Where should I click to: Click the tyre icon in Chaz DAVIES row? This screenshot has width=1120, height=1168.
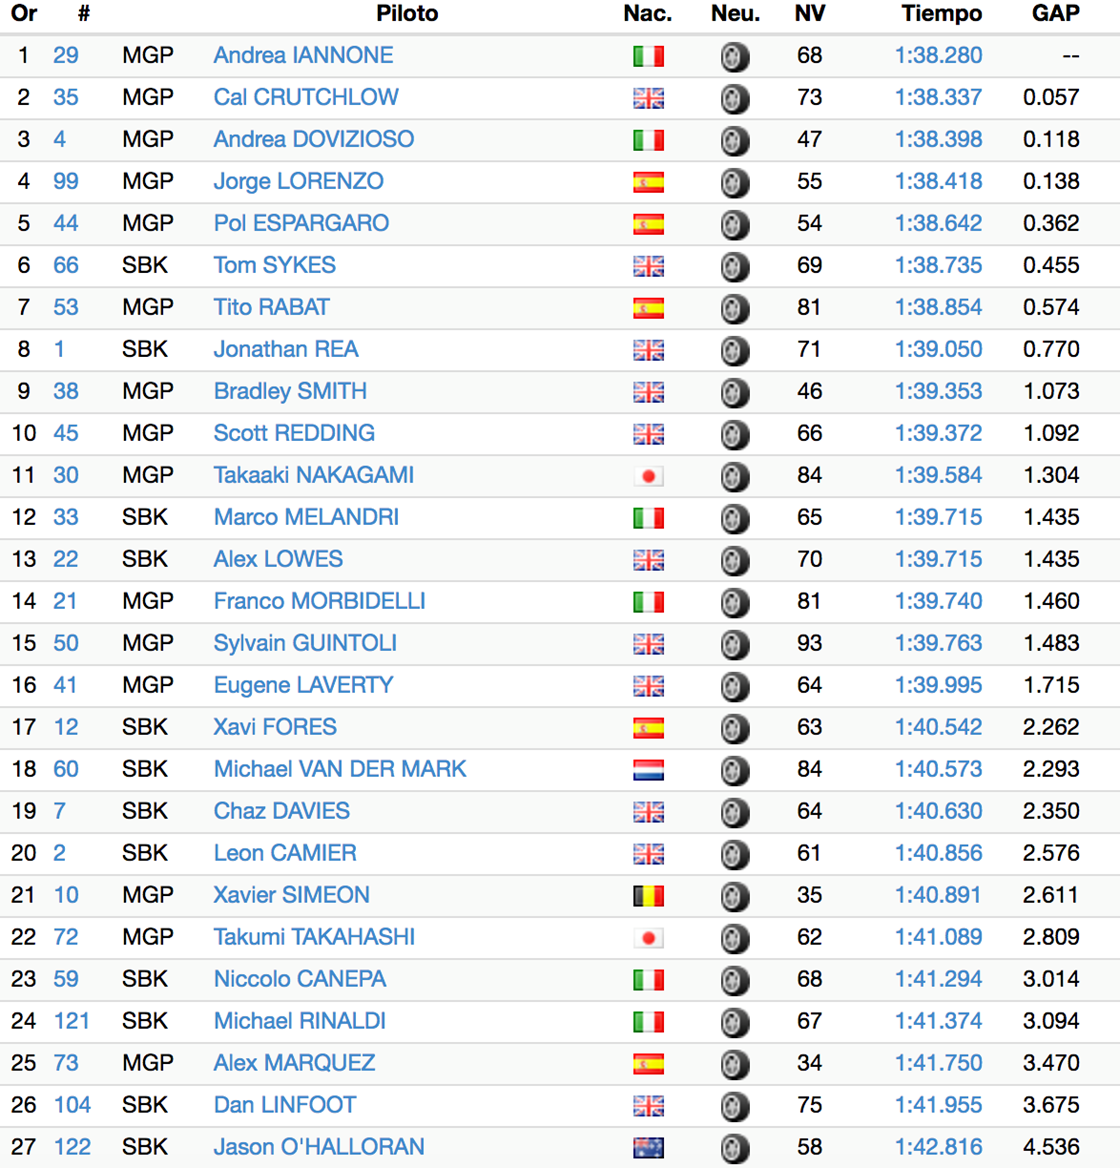pos(735,813)
